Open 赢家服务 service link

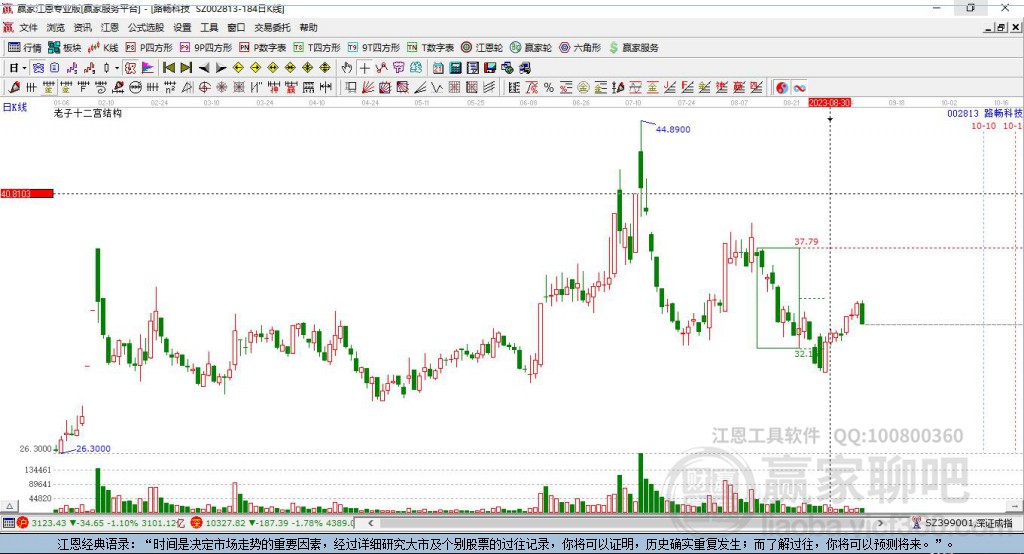633,48
